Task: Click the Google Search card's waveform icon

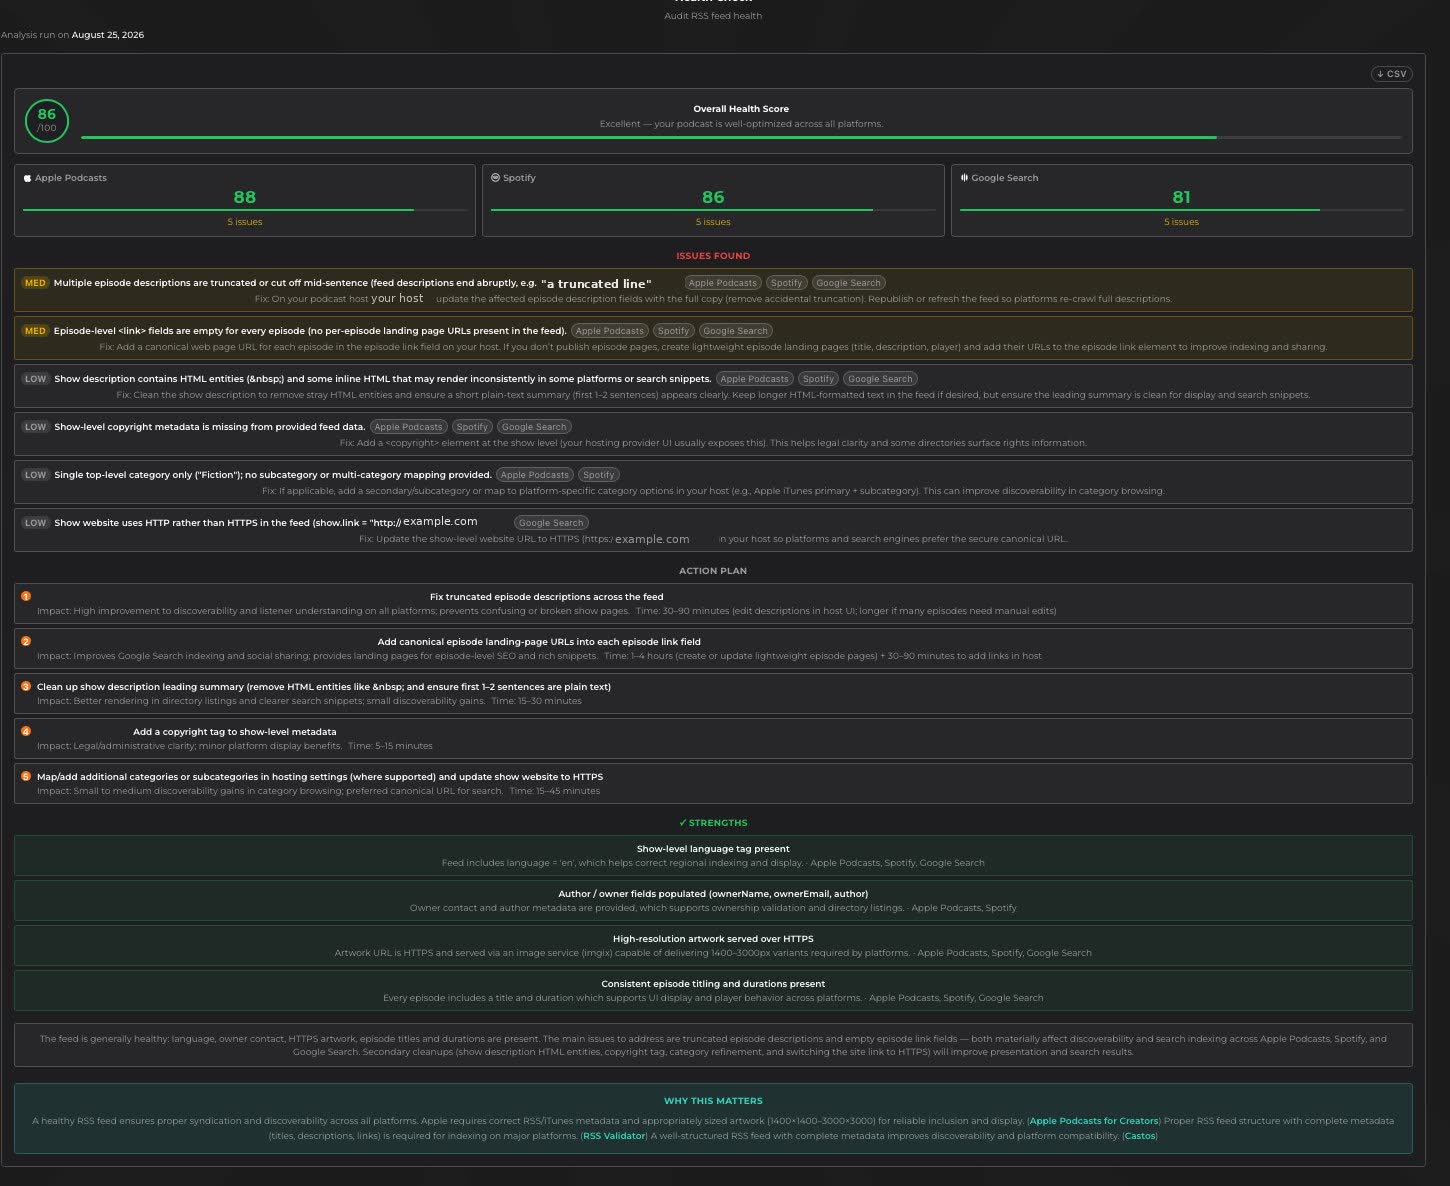Action: point(964,177)
